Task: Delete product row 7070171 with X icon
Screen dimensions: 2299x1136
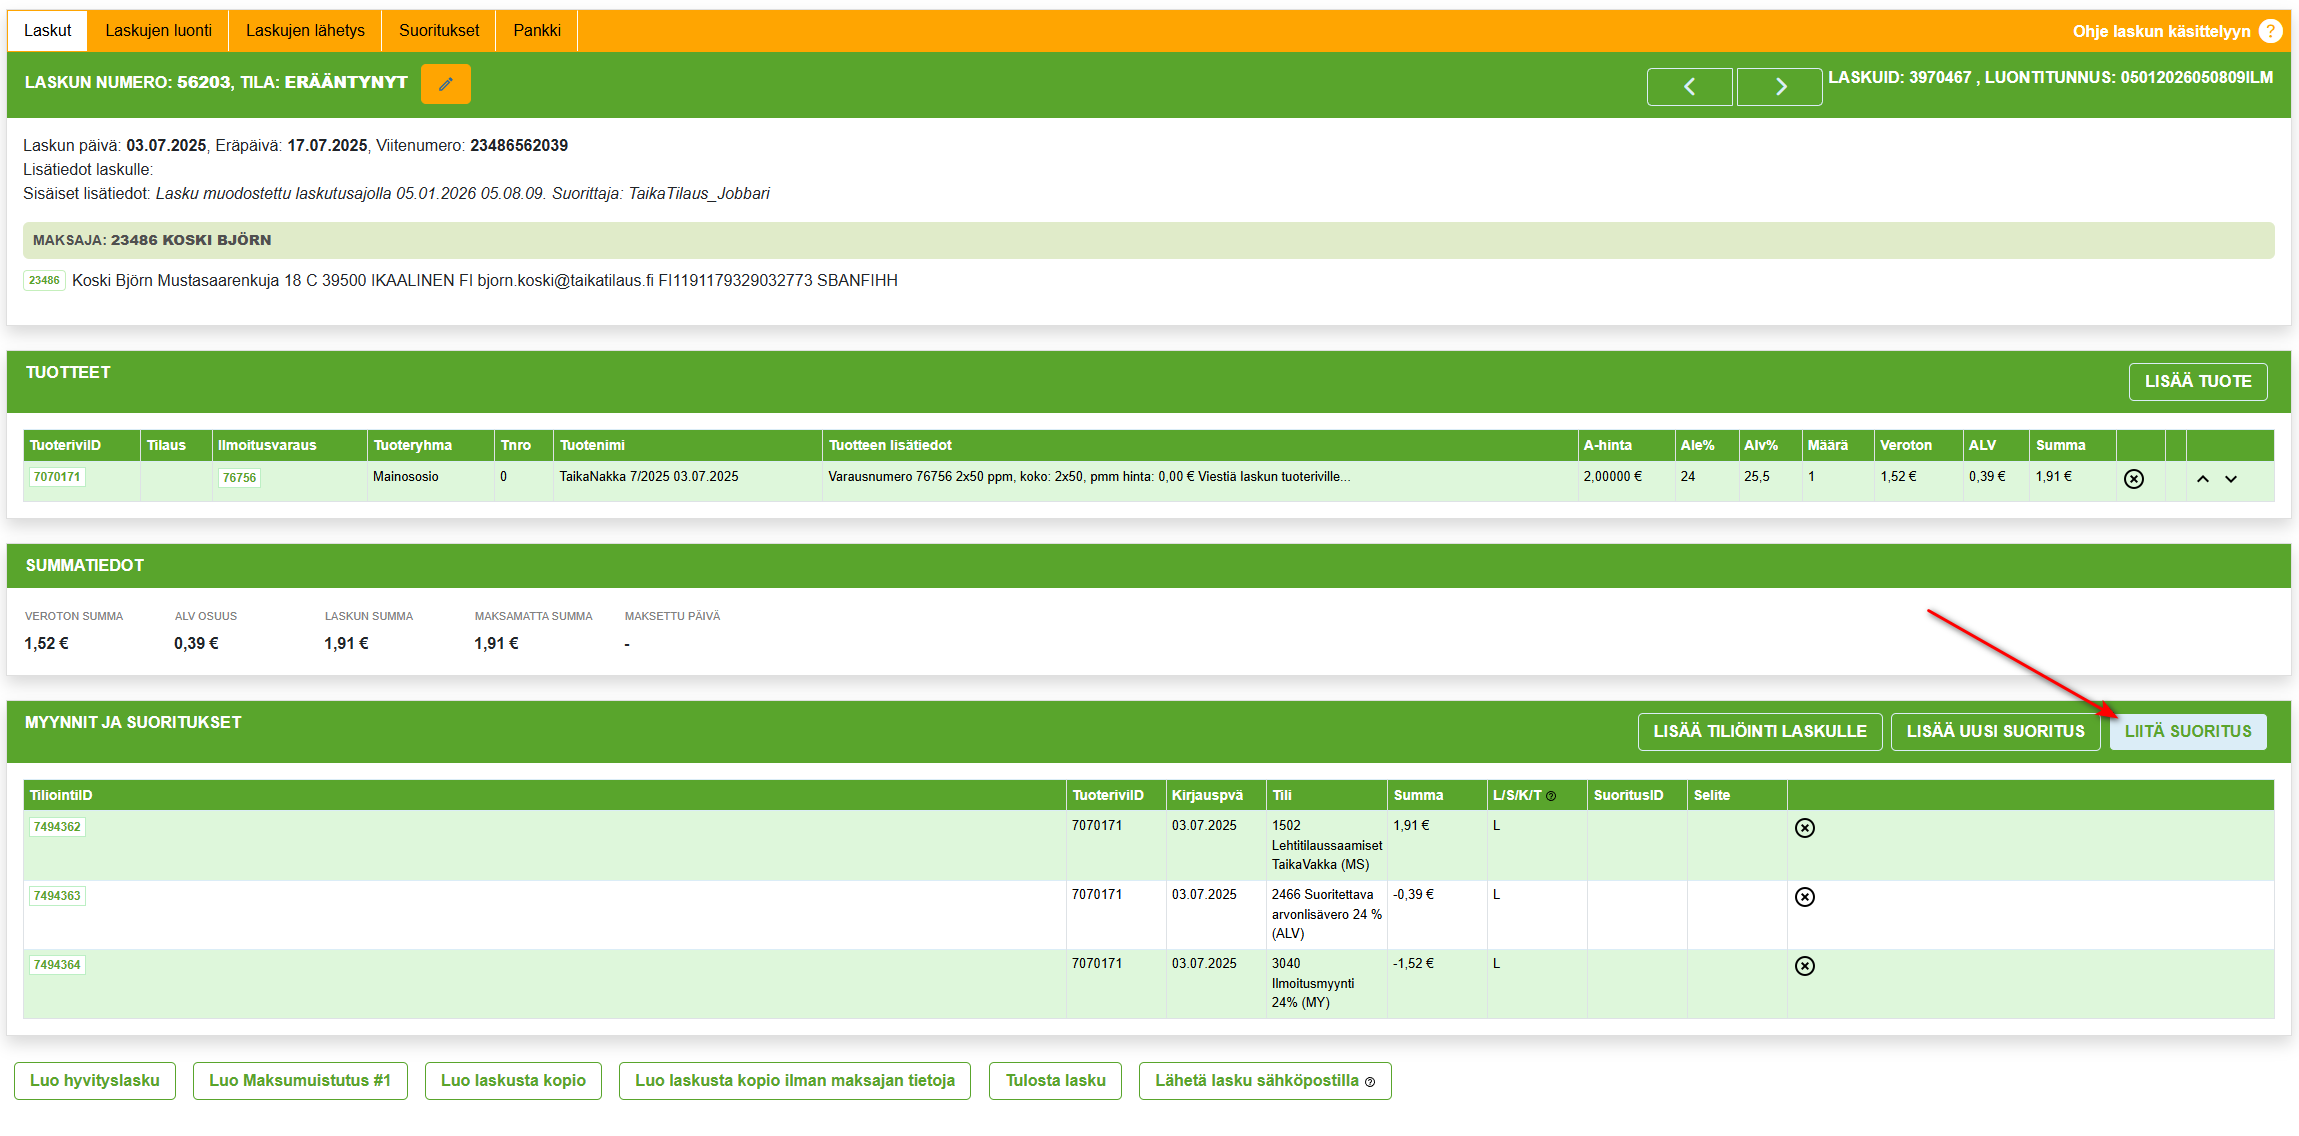Action: click(x=2133, y=479)
